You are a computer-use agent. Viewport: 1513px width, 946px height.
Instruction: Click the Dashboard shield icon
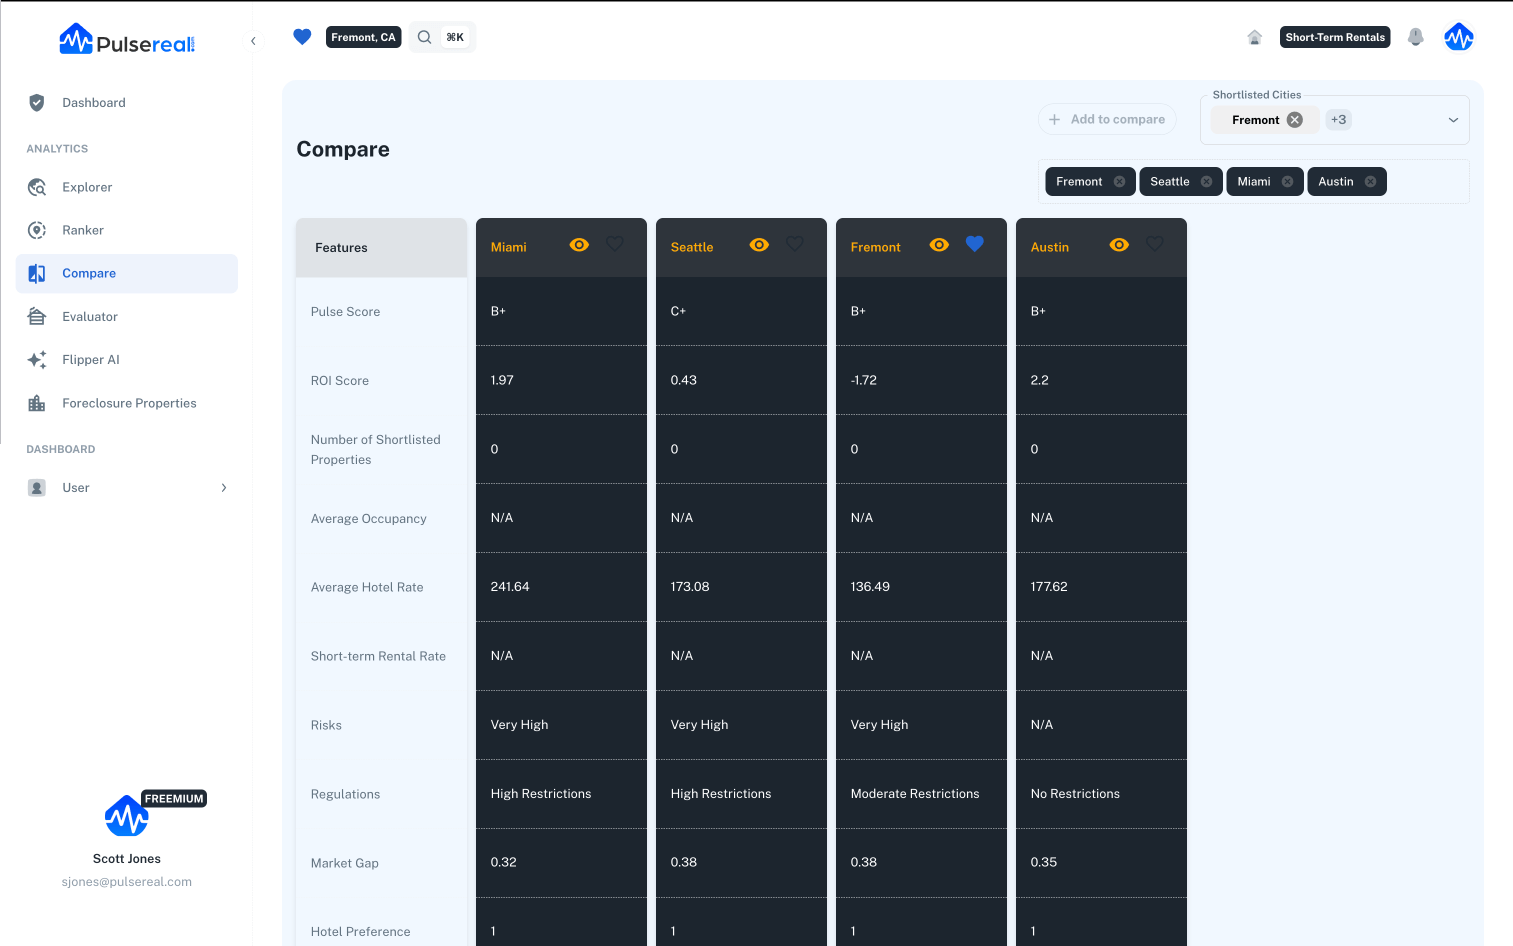pos(37,102)
